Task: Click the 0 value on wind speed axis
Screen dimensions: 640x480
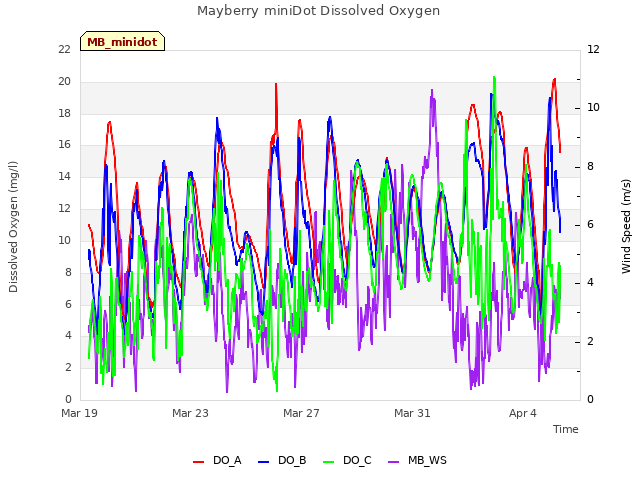Action: pos(590,399)
